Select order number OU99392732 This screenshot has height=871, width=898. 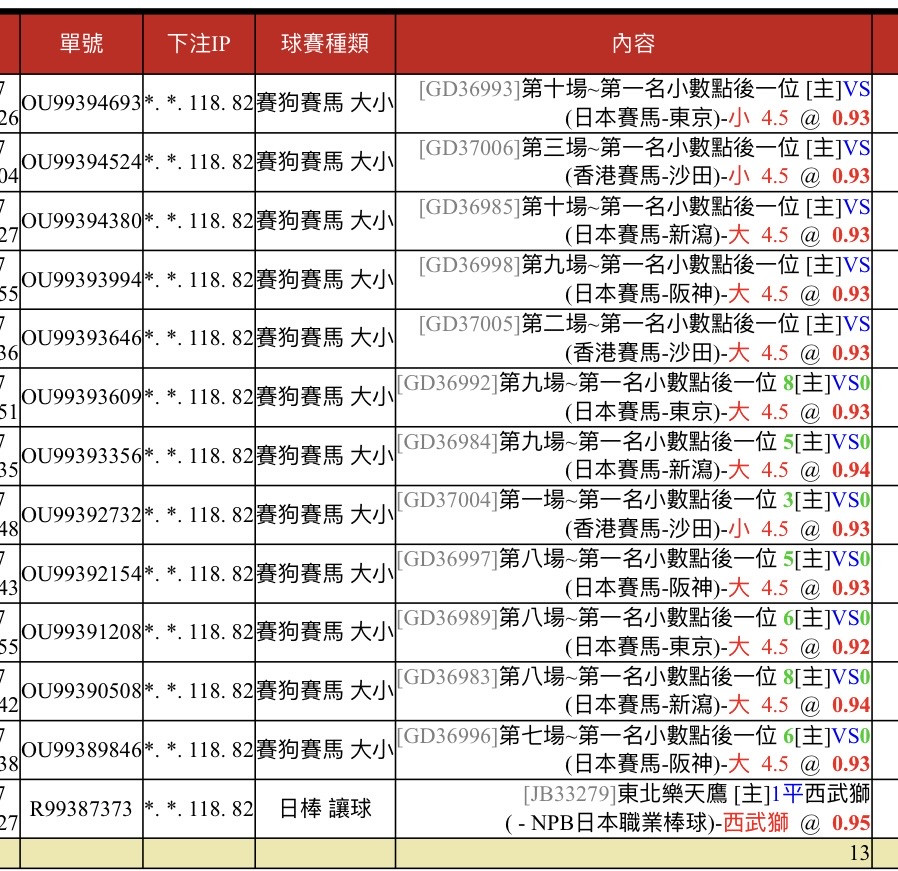coord(81,515)
